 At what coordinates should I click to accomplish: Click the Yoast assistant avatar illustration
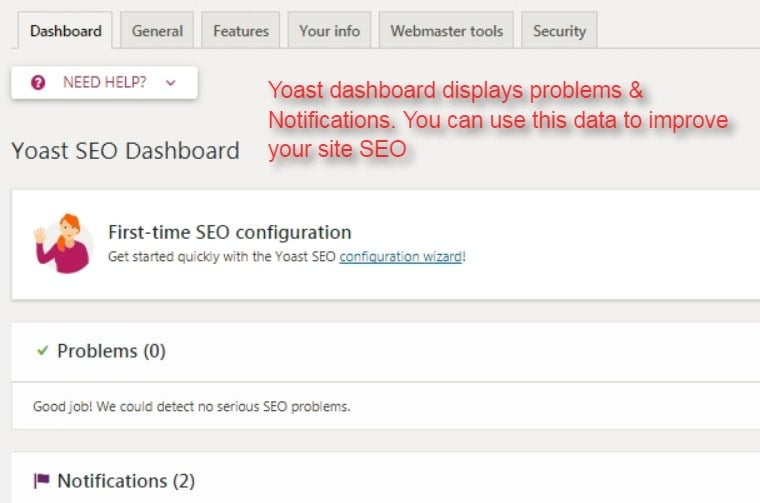(63, 244)
